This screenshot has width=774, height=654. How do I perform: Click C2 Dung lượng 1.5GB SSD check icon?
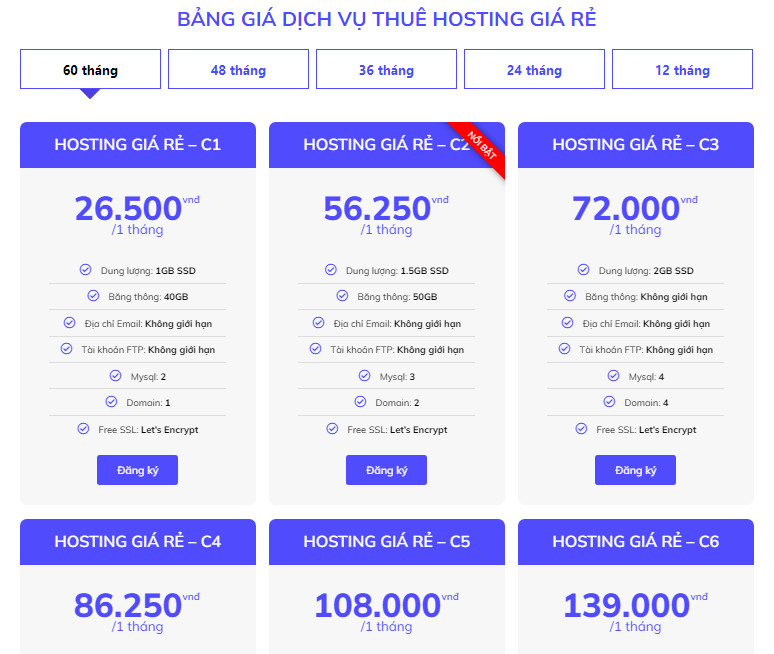pos(331,270)
